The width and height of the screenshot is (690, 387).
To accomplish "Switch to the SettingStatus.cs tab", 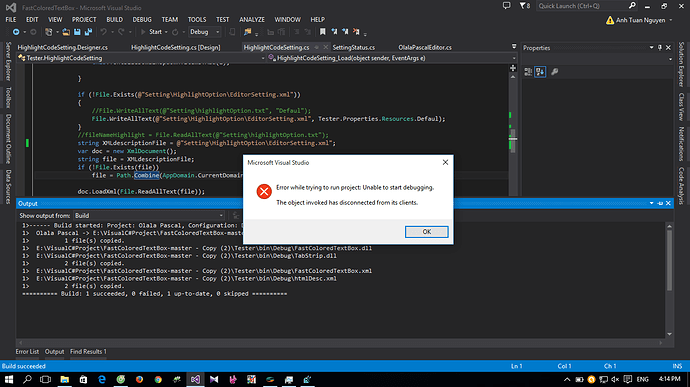I will click(x=353, y=47).
